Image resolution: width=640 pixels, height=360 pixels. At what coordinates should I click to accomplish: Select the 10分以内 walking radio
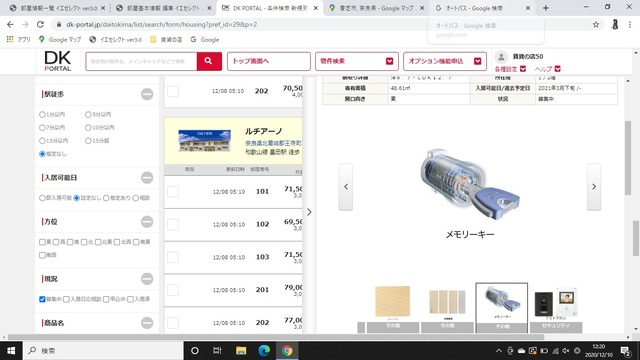[88, 128]
